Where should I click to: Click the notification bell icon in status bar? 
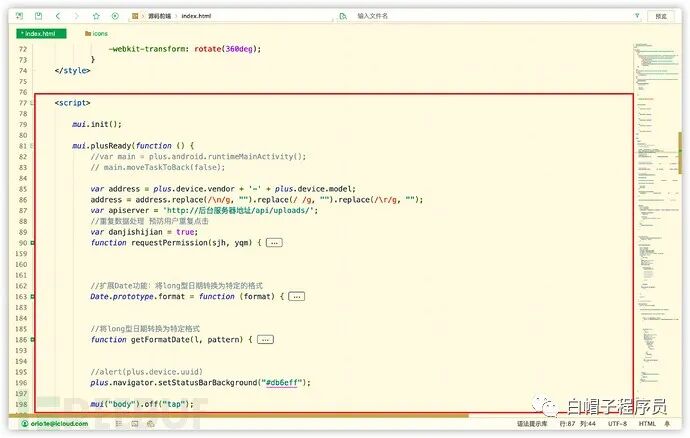click(x=667, y=423)
